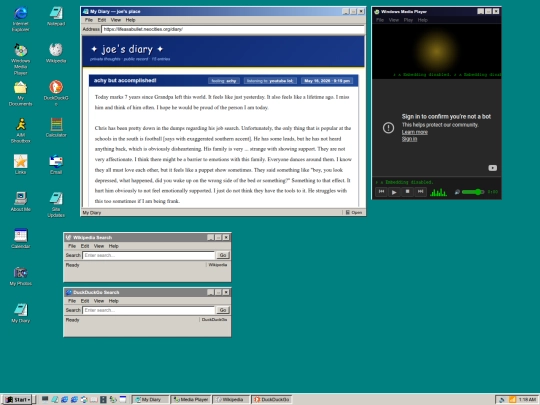The width and height of the screenshot is (540, 405).
Task: Click the Sign in link in Media Player
Action: click(409, 139)
